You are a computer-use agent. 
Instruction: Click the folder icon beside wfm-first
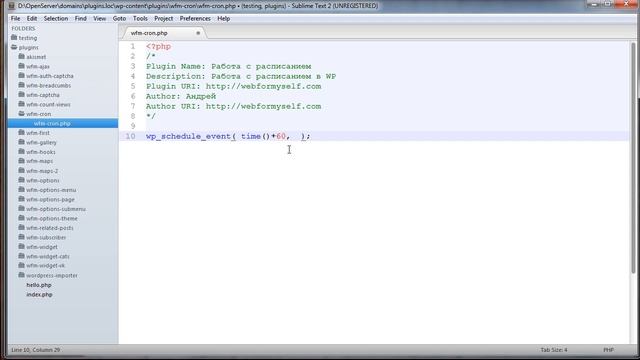[x=22, y=133]
